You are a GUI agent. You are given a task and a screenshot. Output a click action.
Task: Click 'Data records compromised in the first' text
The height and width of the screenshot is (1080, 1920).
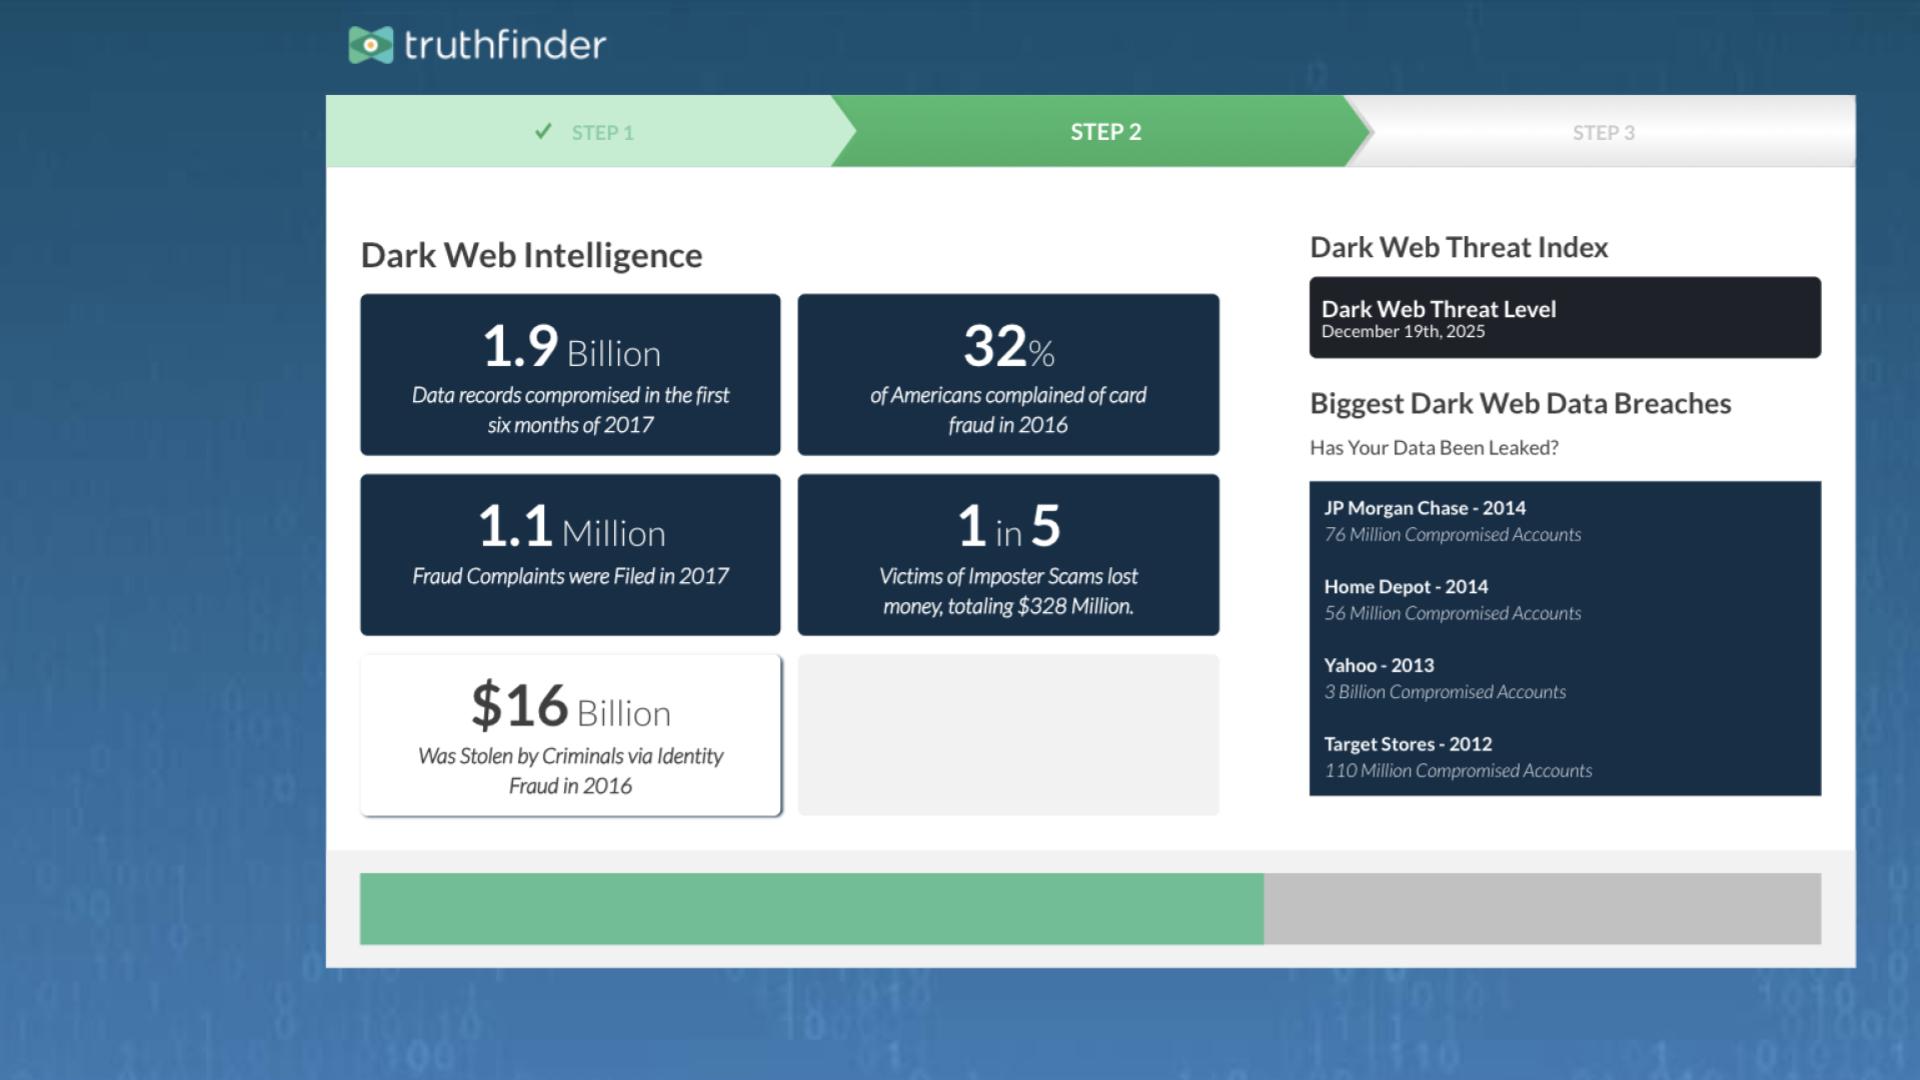click(570, 395)
